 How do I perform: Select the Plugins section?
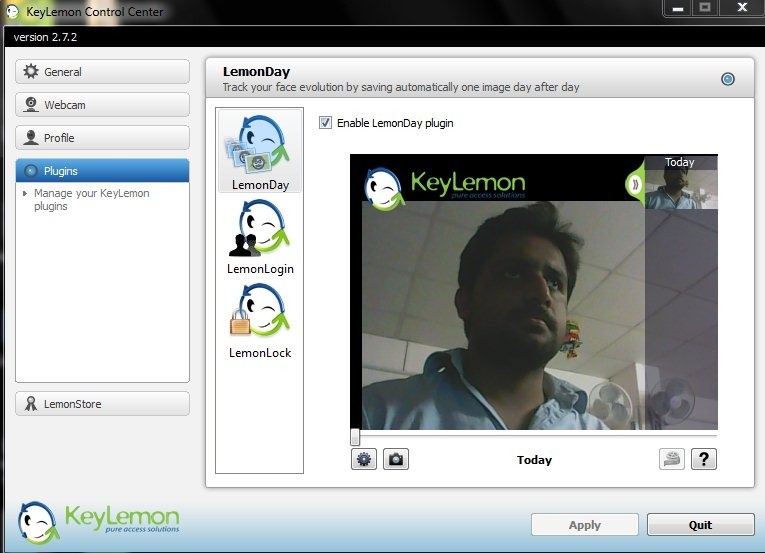tap(102, 171)
